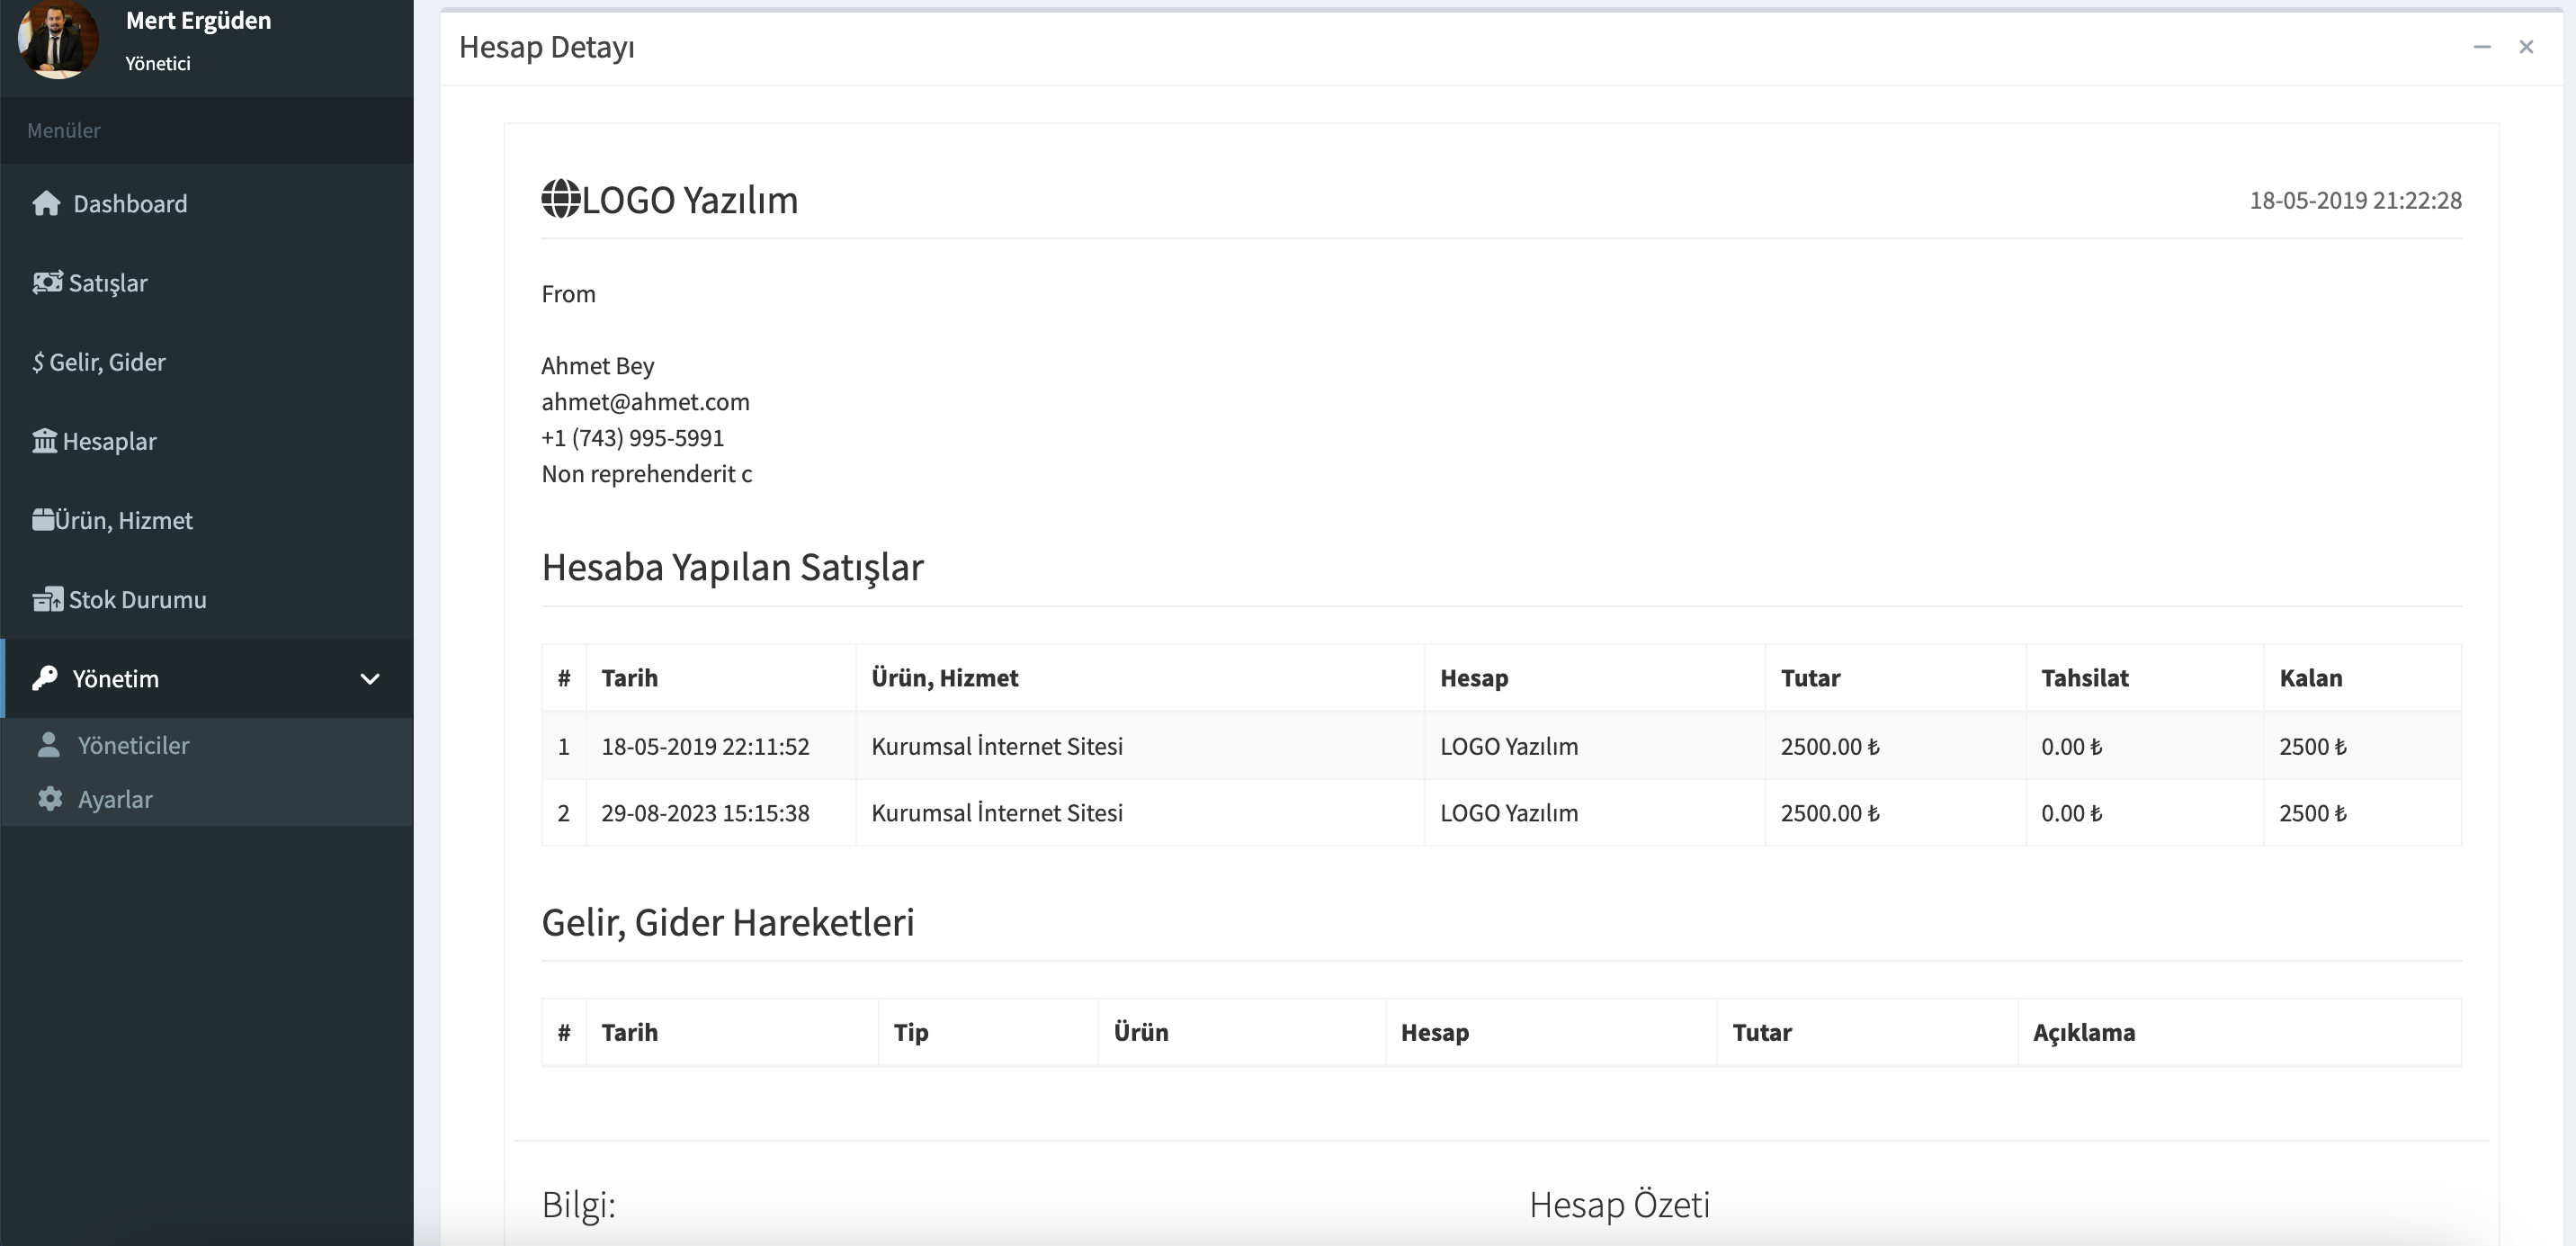Select the Dashboard home icon

pos(46,203)
